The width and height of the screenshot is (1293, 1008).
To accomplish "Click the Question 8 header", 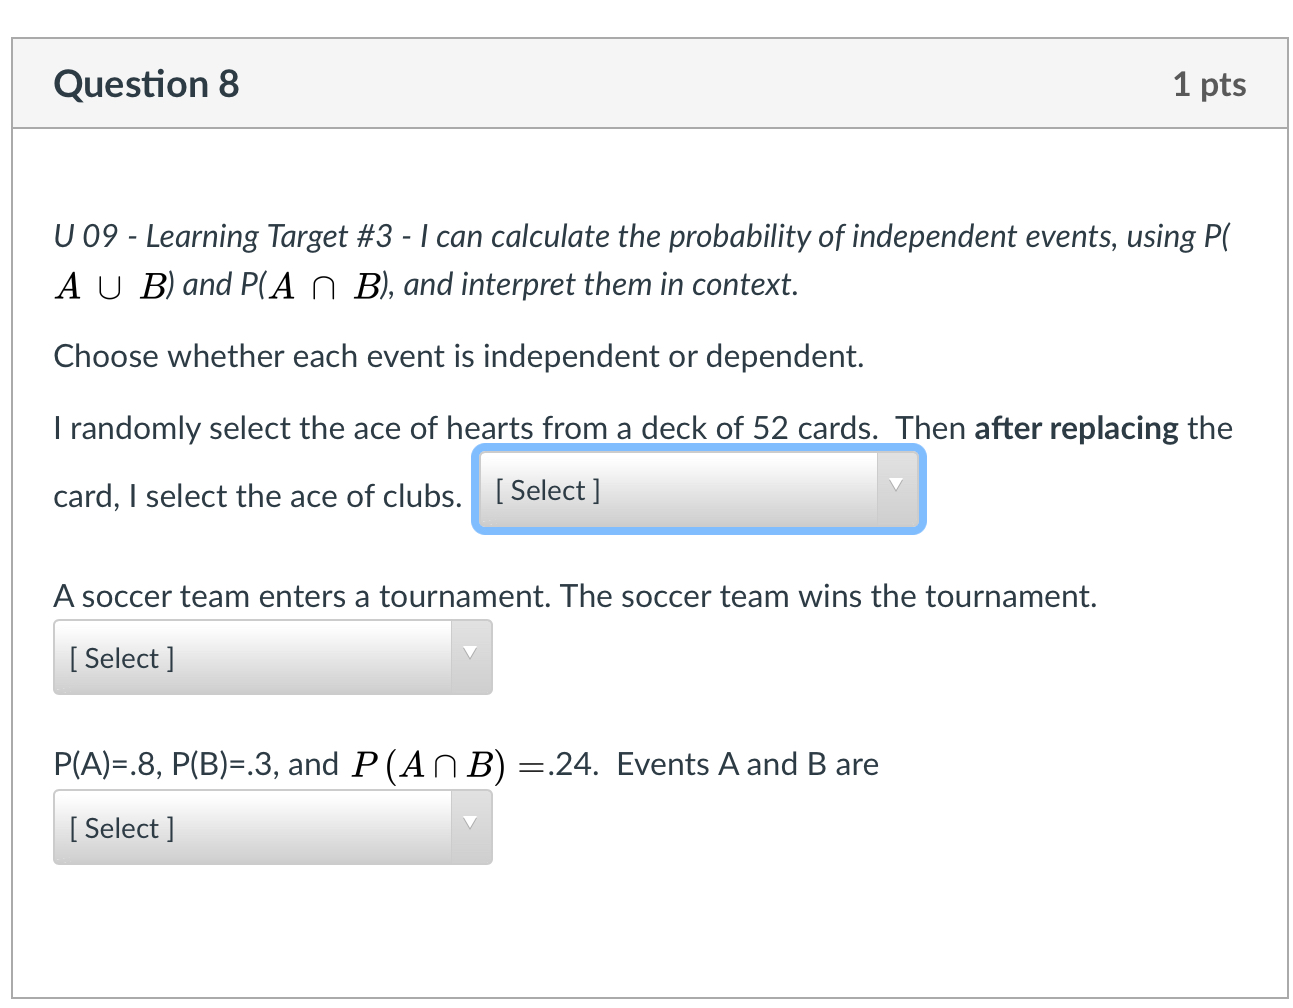I will coord(146,83).
